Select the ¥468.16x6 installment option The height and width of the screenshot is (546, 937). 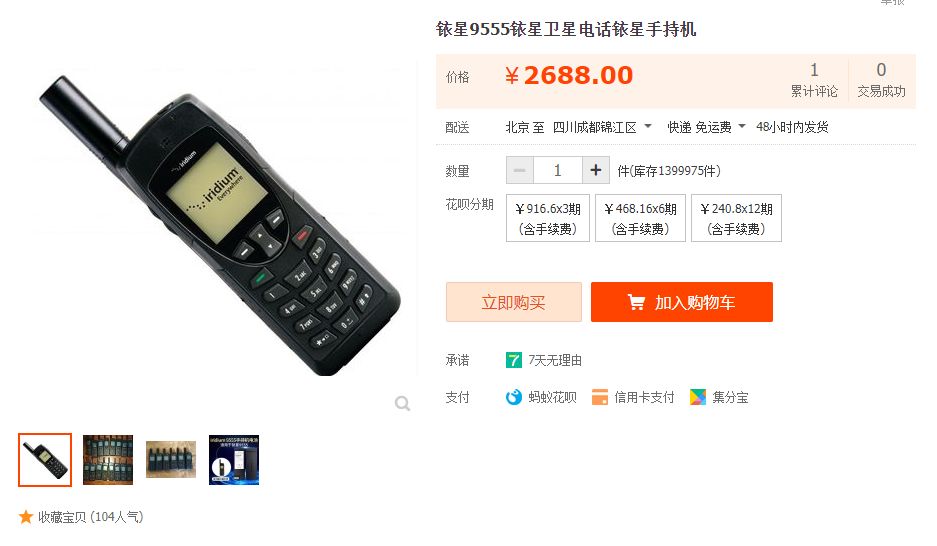click(641, 218)
